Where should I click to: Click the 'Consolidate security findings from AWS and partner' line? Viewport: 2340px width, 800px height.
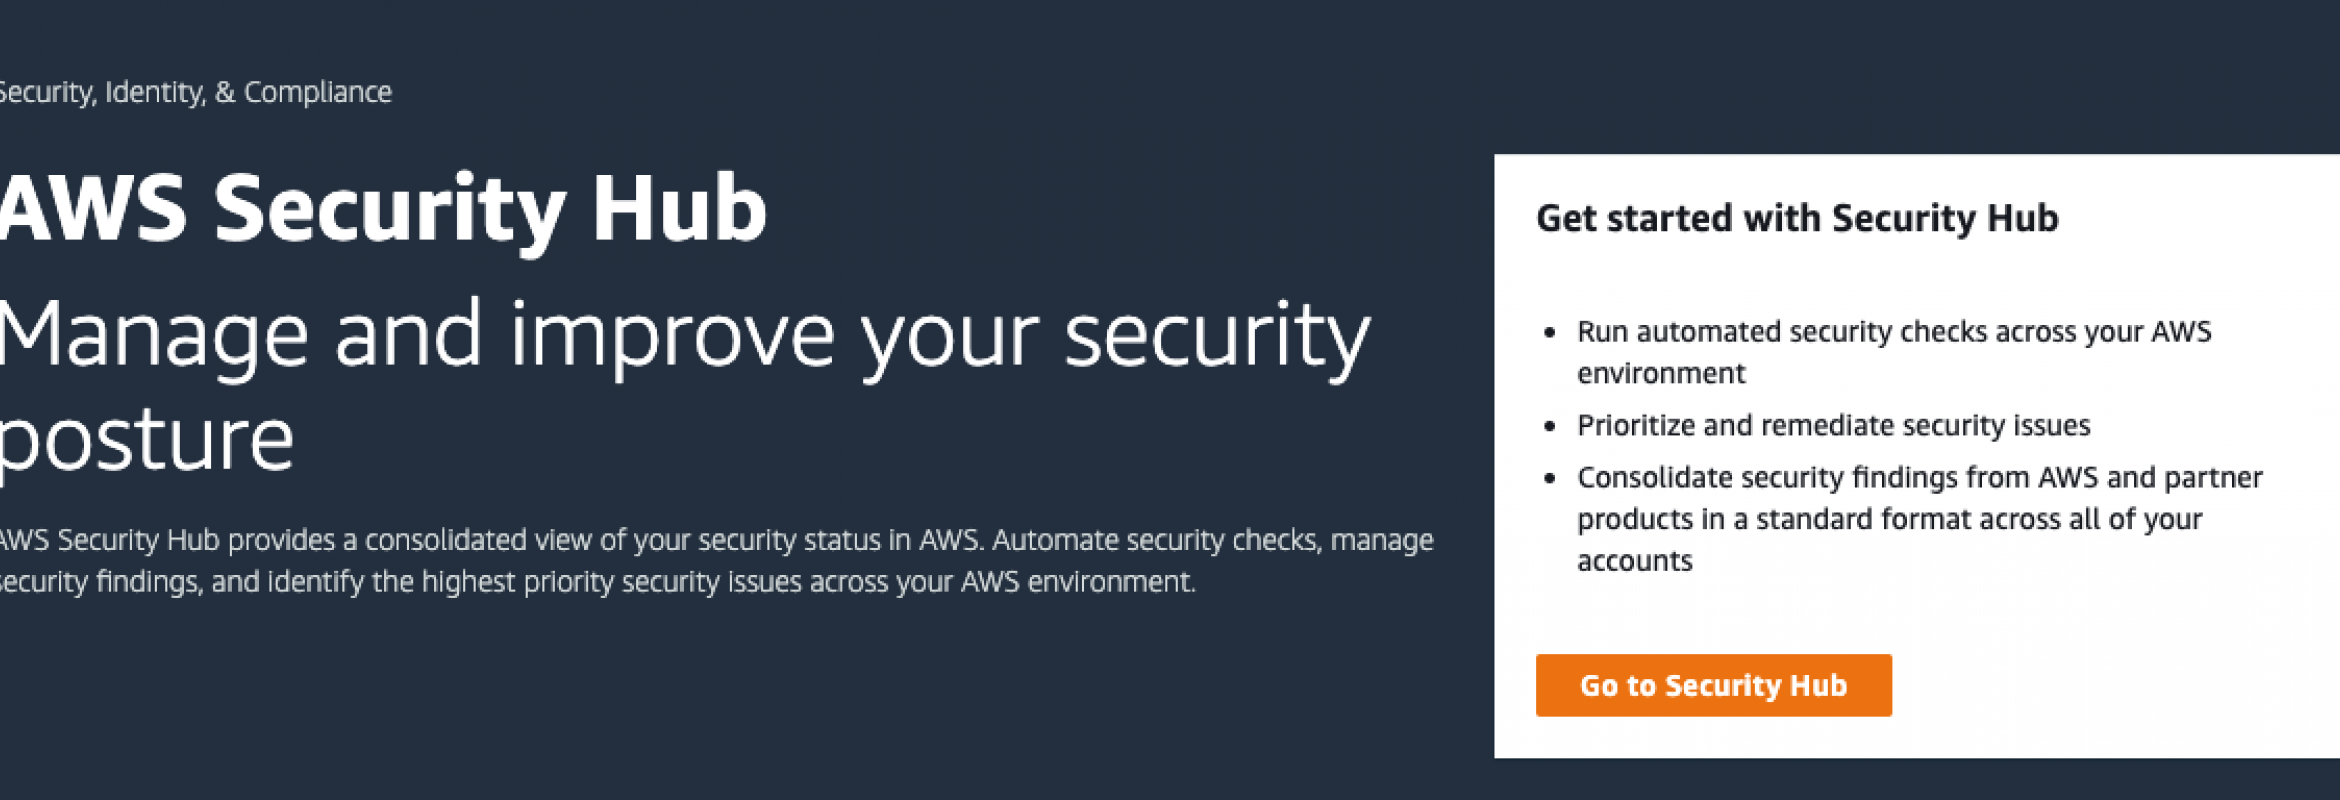pyautogui.click(x=1919, y=478)
